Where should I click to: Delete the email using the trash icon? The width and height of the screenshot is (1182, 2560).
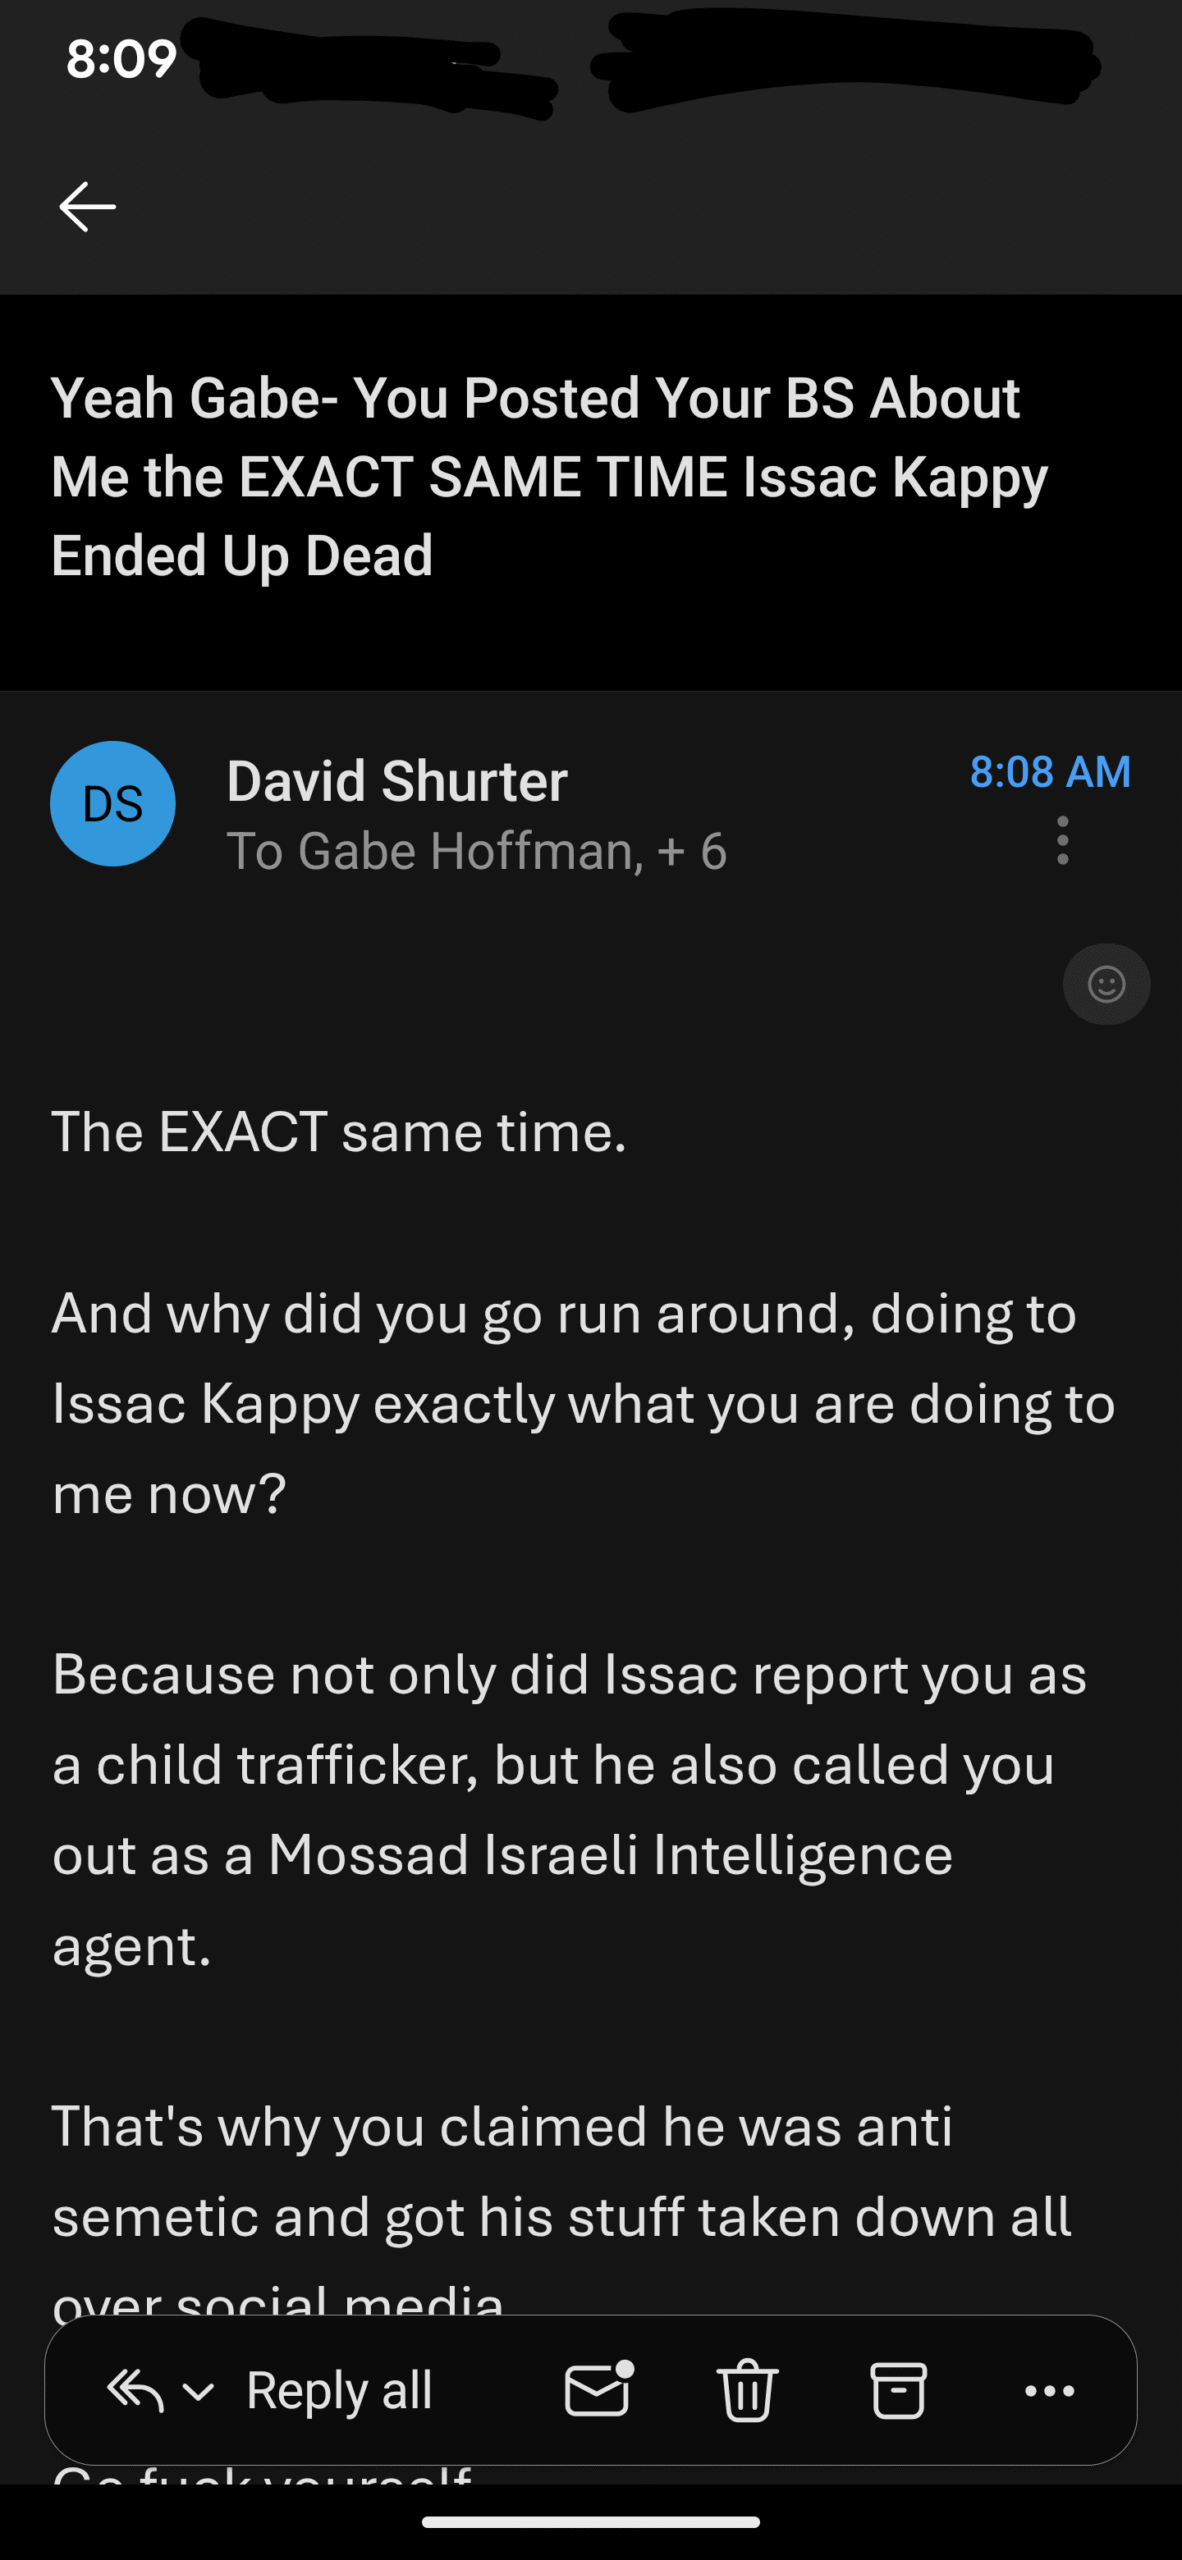[747, 2390]
